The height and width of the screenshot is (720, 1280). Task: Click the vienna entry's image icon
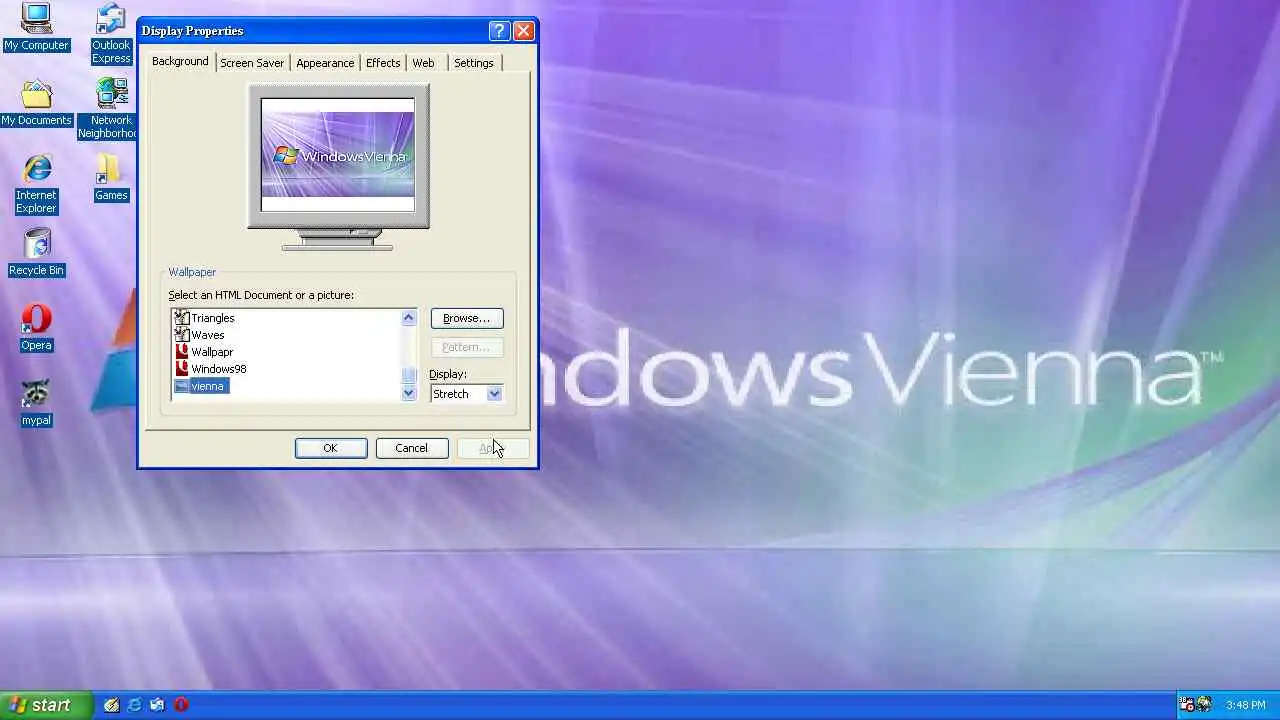click(181, 386)
